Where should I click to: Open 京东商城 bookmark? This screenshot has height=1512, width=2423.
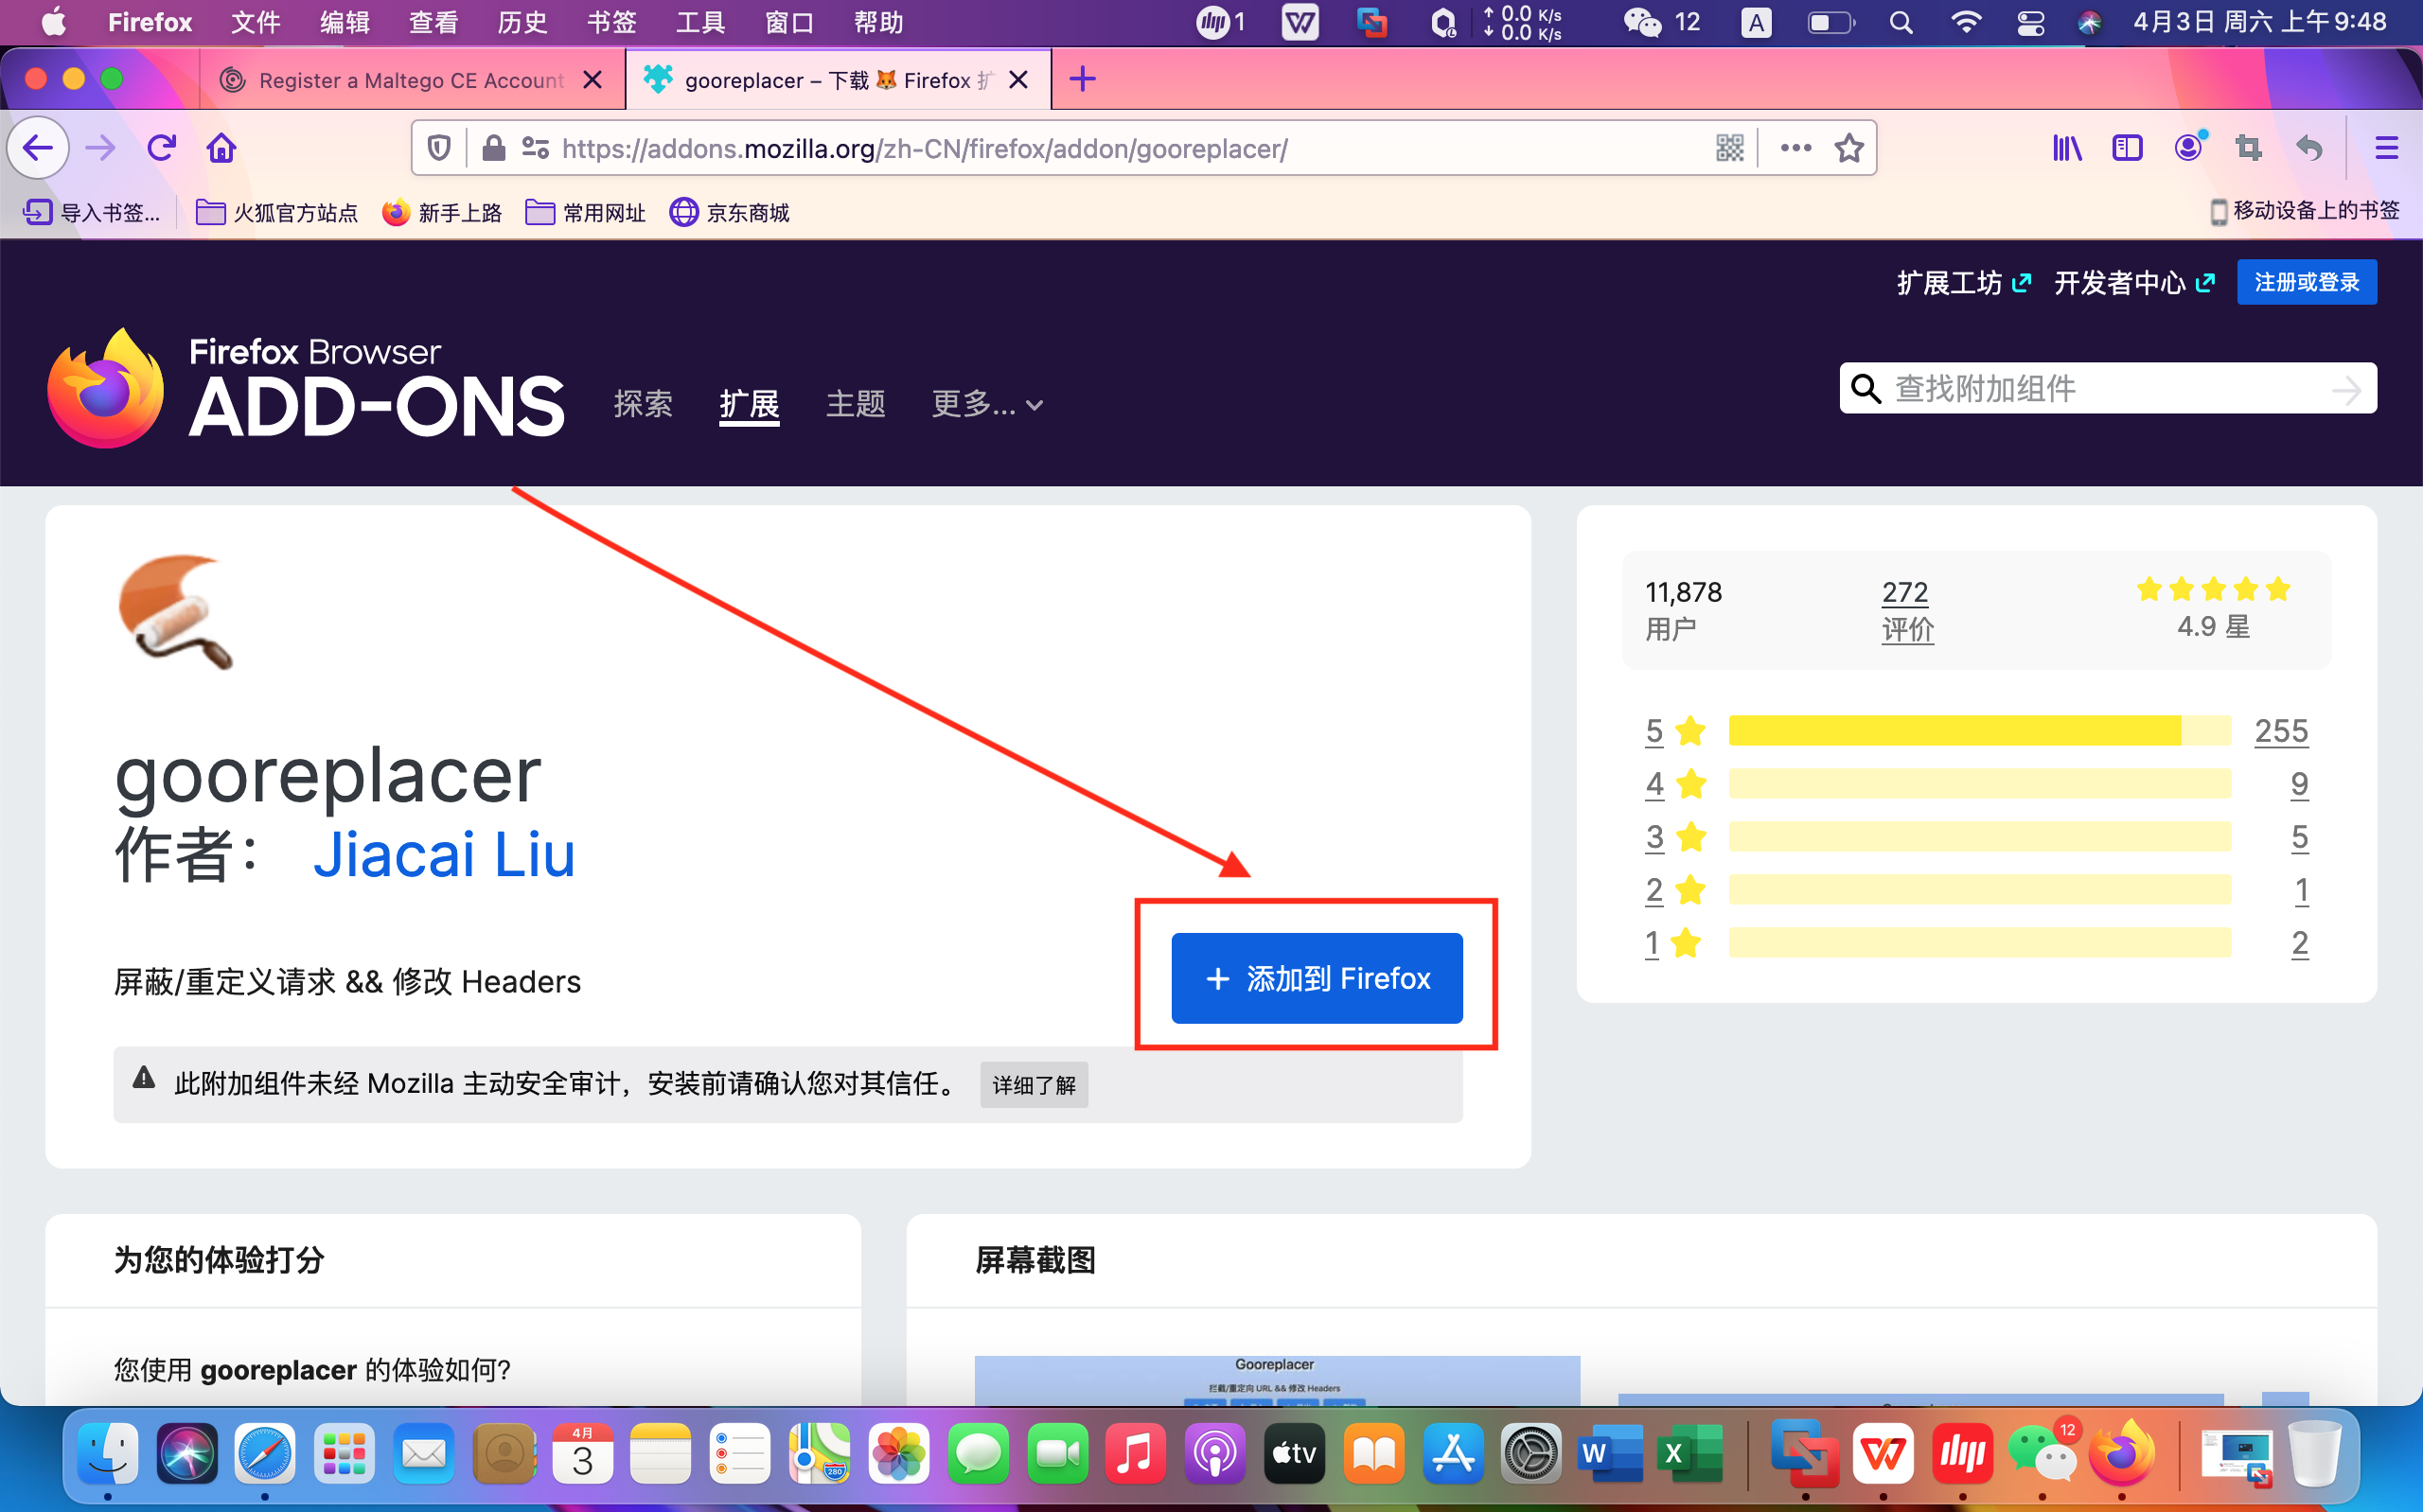point(730,212)
